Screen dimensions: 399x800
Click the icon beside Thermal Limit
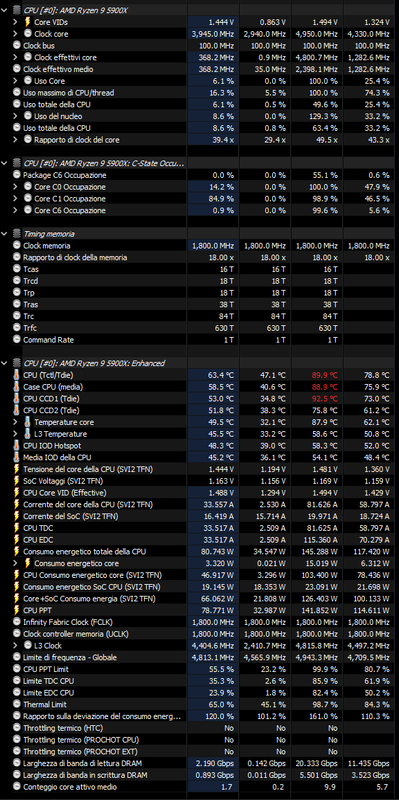coord(17,704)
